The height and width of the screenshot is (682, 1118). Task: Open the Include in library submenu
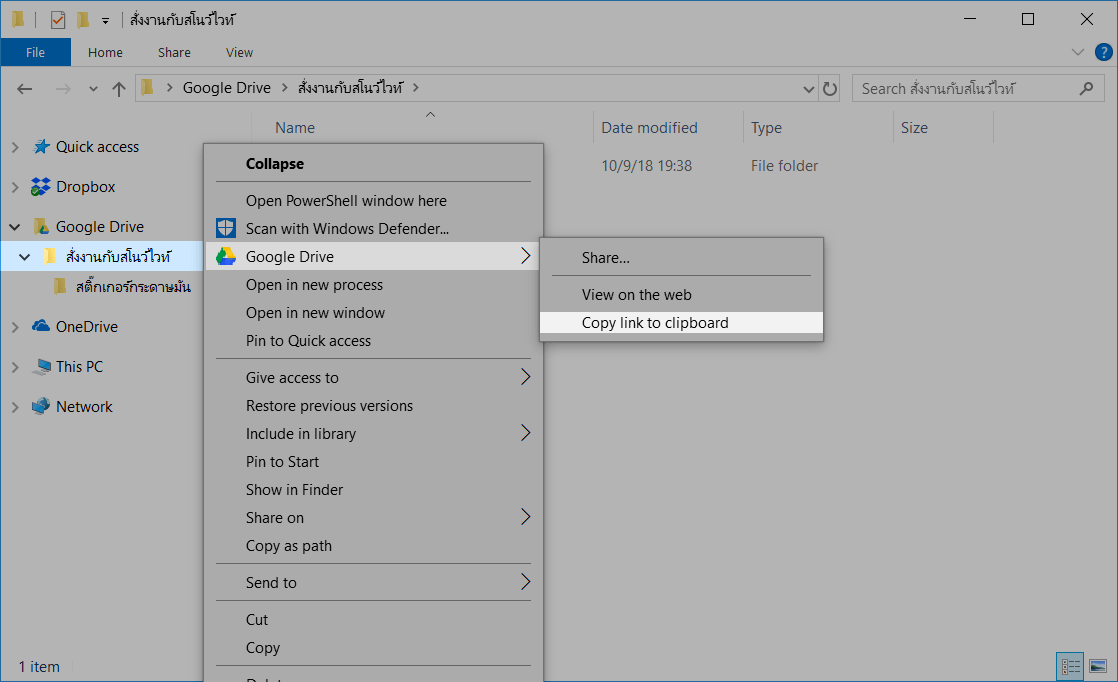point(373,433)
